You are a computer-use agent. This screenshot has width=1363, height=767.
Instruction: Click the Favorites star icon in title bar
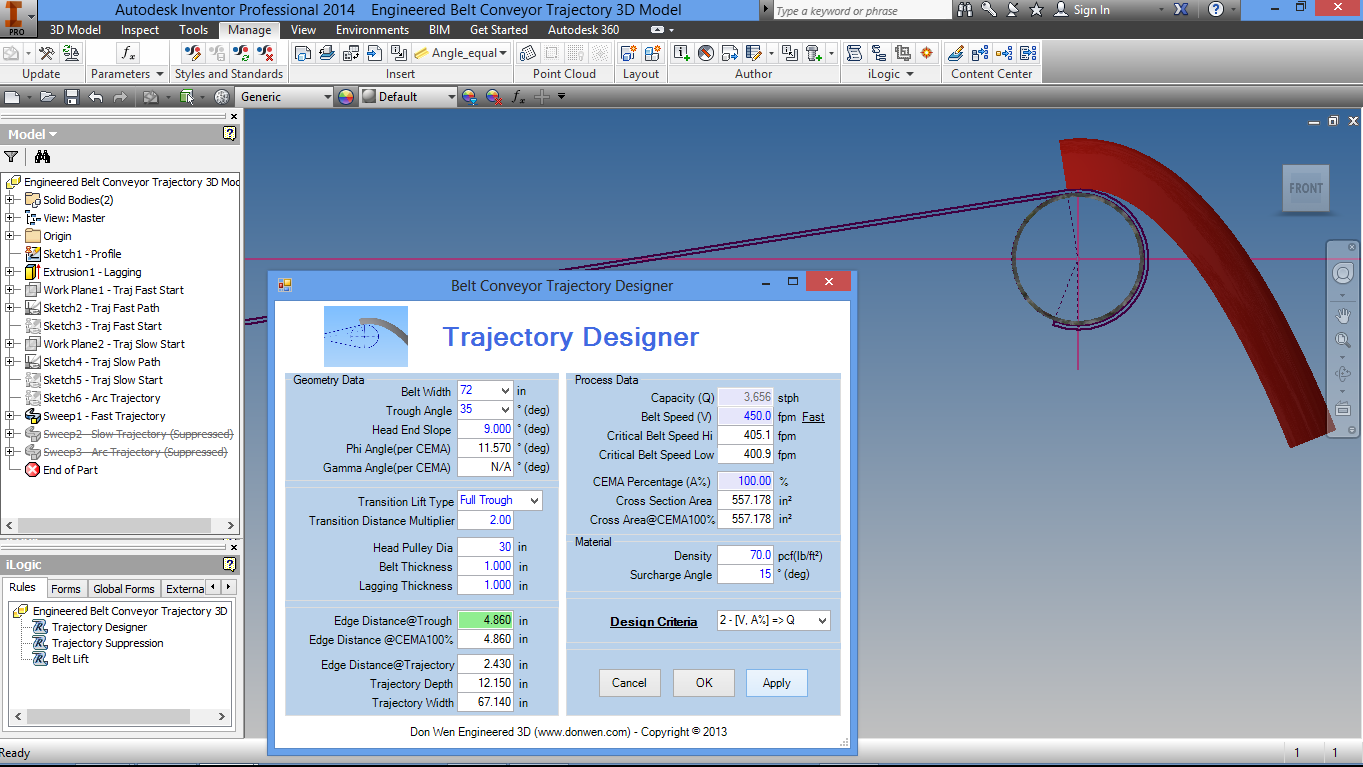click(1036, 9)
